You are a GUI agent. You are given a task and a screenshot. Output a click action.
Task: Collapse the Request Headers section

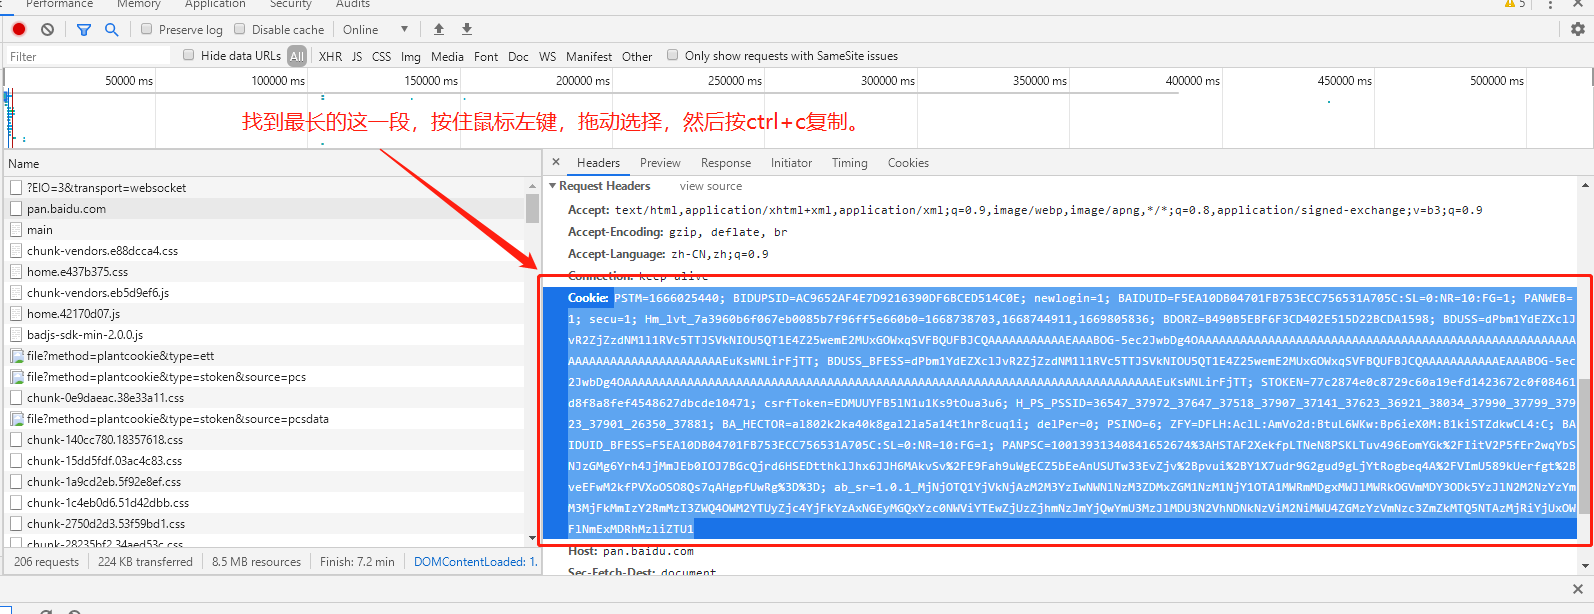point(552,186)
